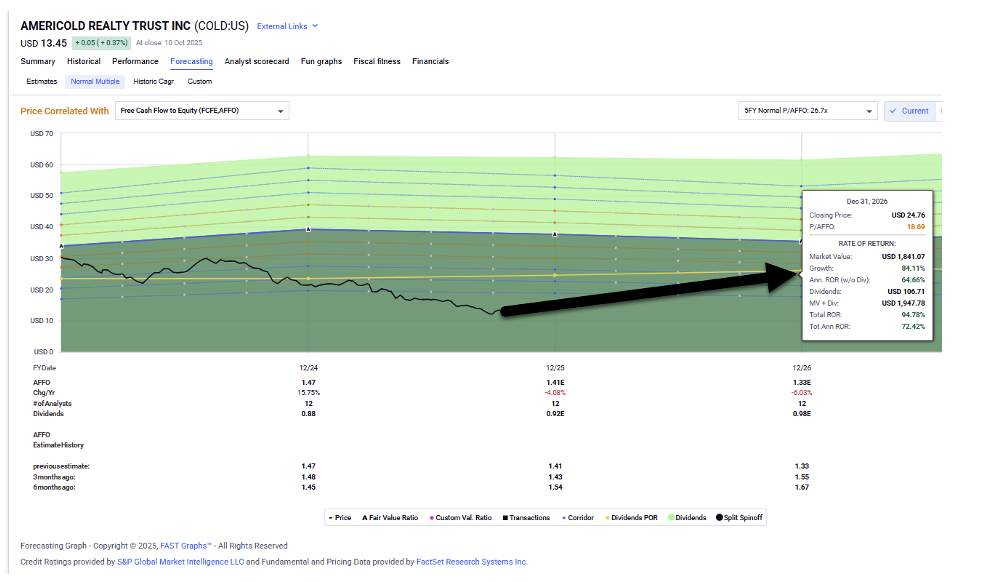The width and height of the screenshot is (1003, 582).
Task: Select the Historic Cagr option
Action: (x=153, y=81)
